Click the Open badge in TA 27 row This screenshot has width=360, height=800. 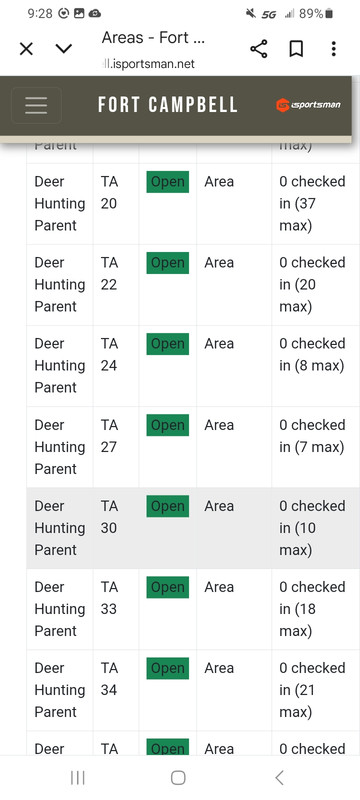(x=168, y=425)
